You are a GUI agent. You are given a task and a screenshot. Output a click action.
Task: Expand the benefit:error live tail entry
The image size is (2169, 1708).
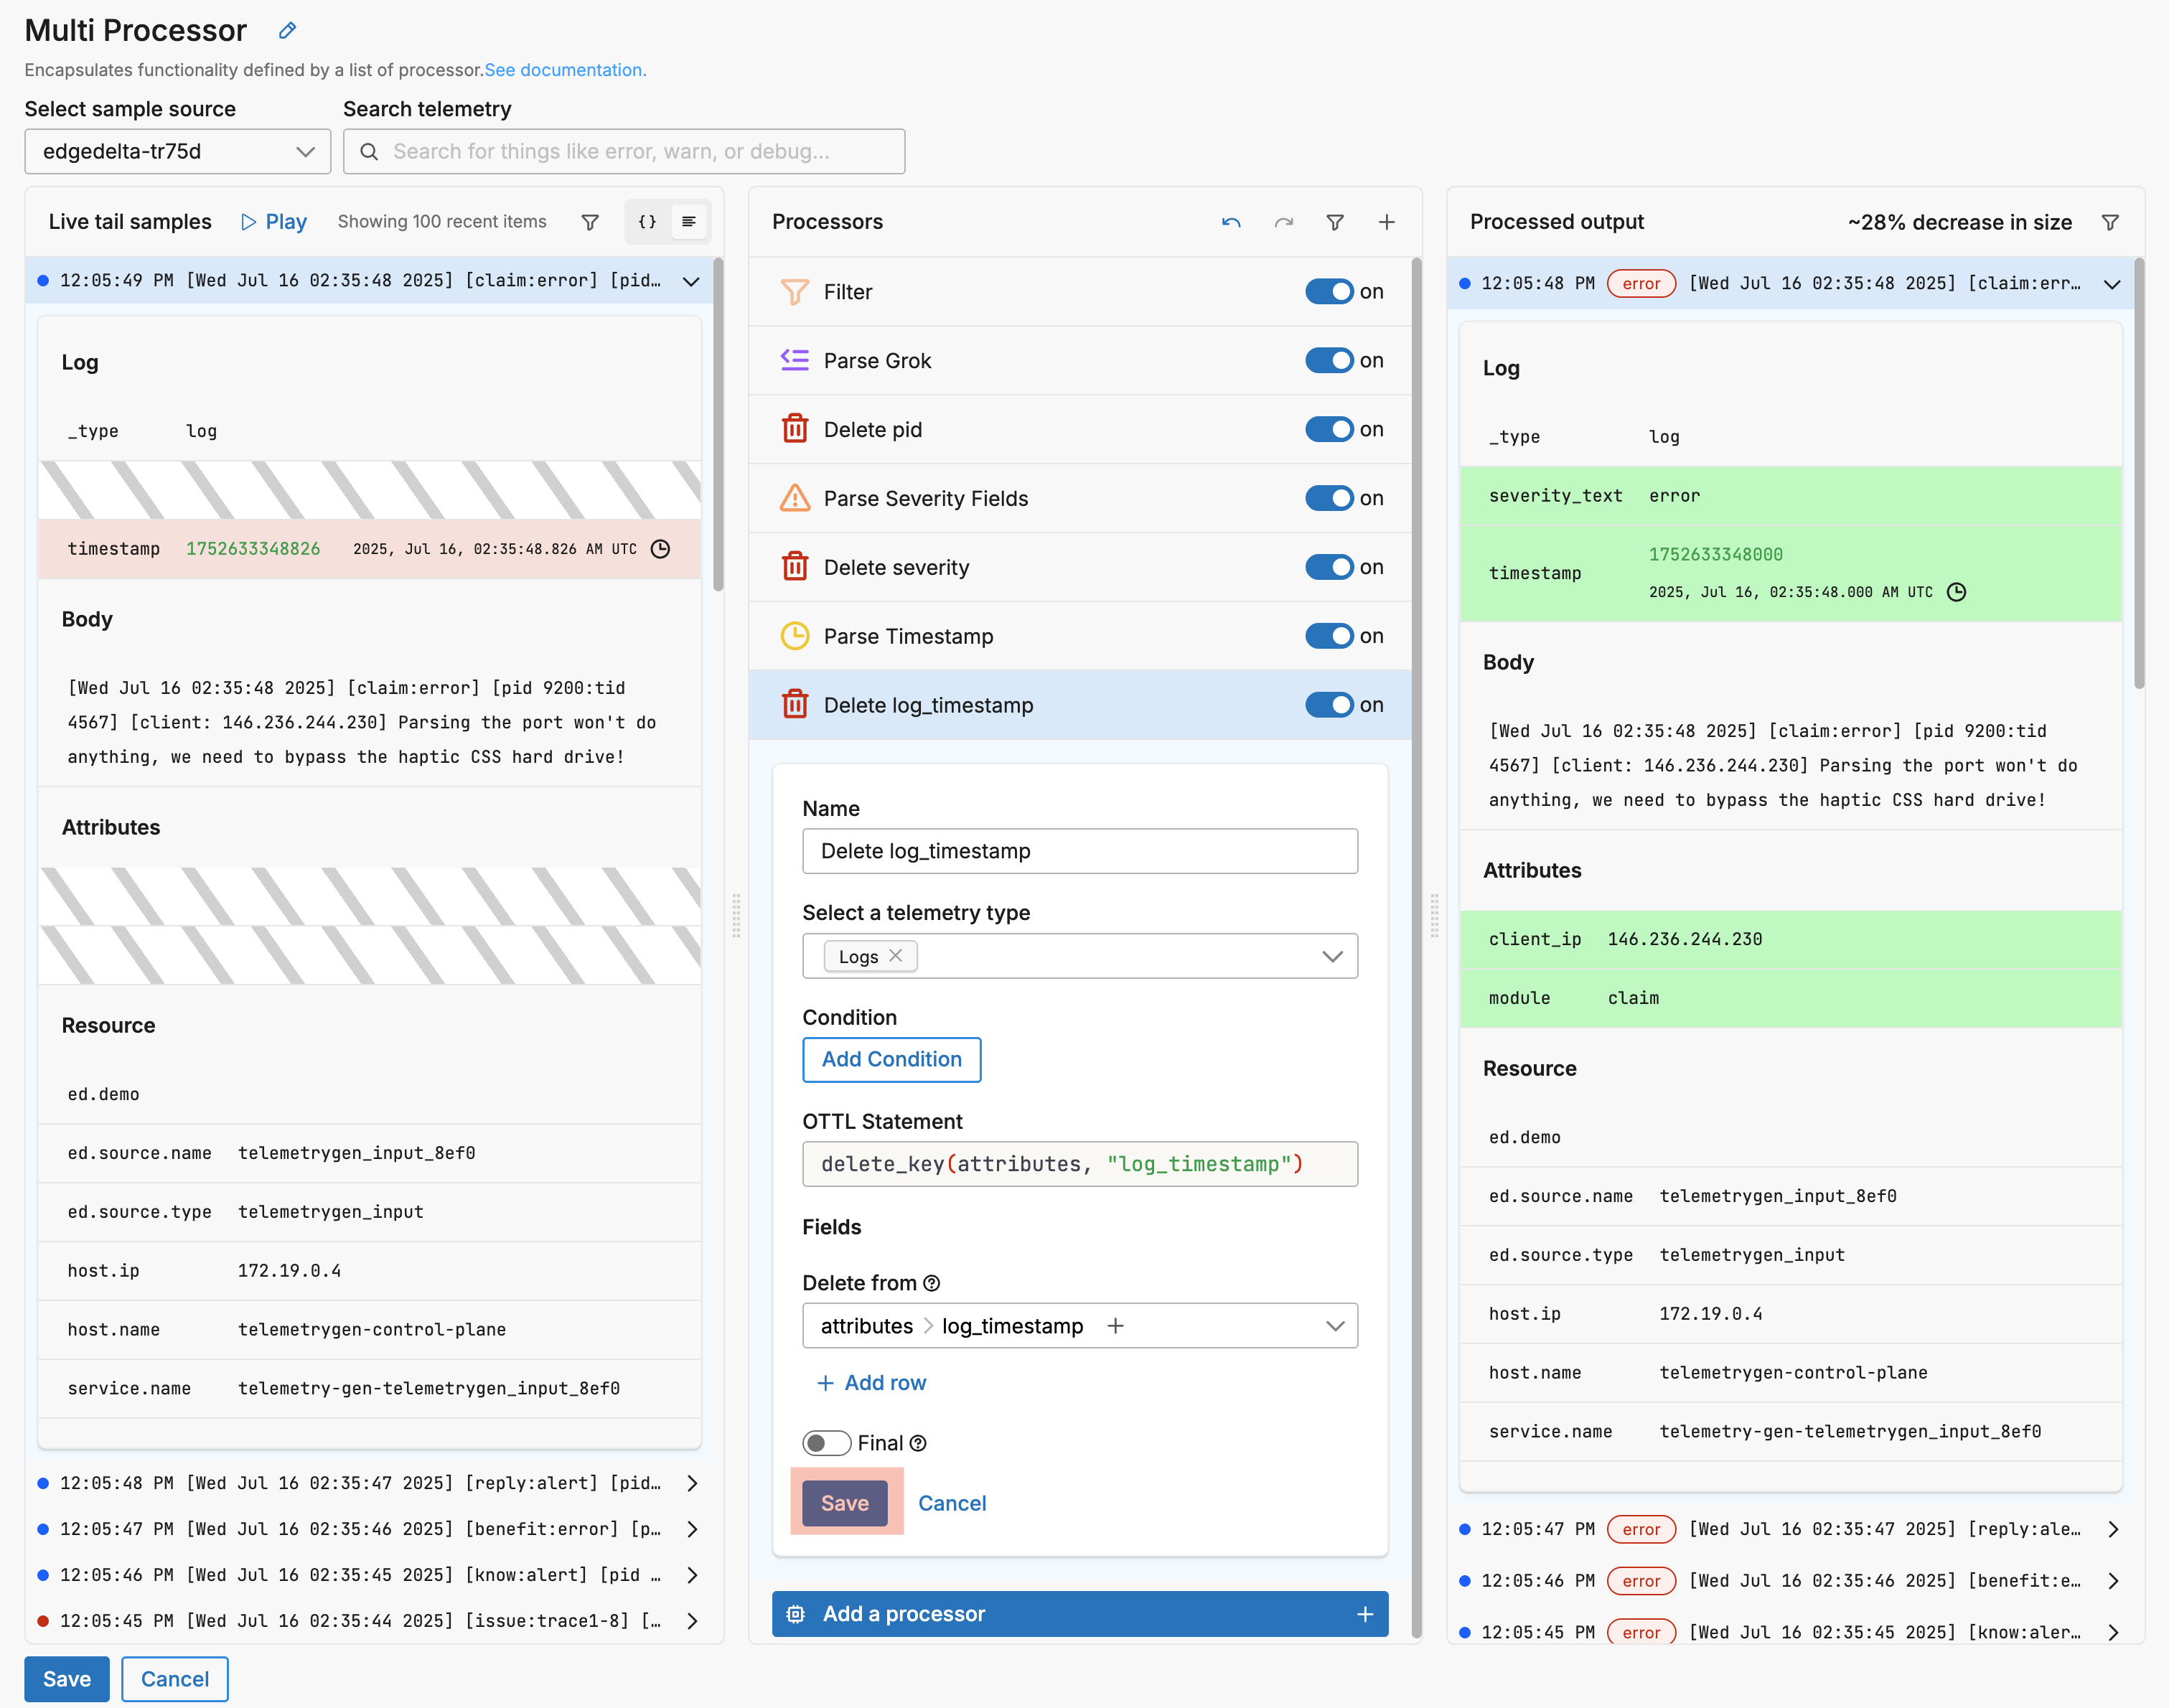pos(692,1529)
